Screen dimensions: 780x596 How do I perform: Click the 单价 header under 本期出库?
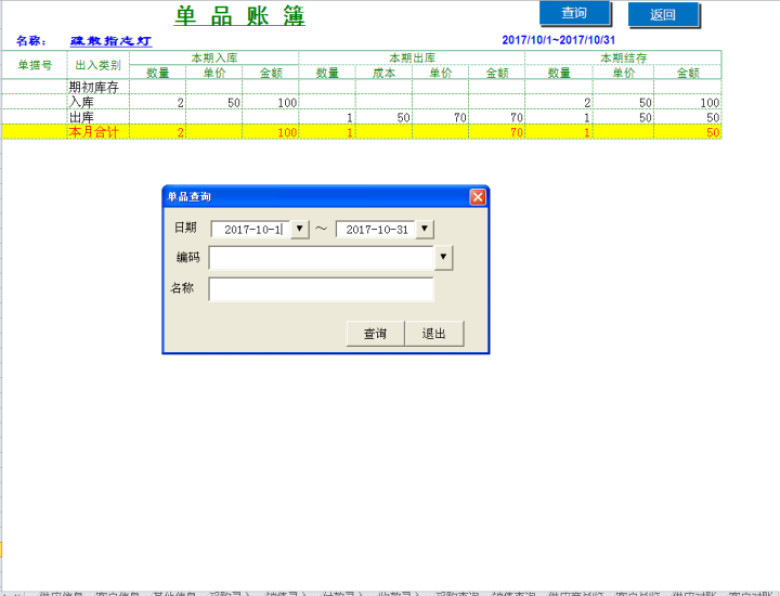pyautogui.click(x=441, y=73)
